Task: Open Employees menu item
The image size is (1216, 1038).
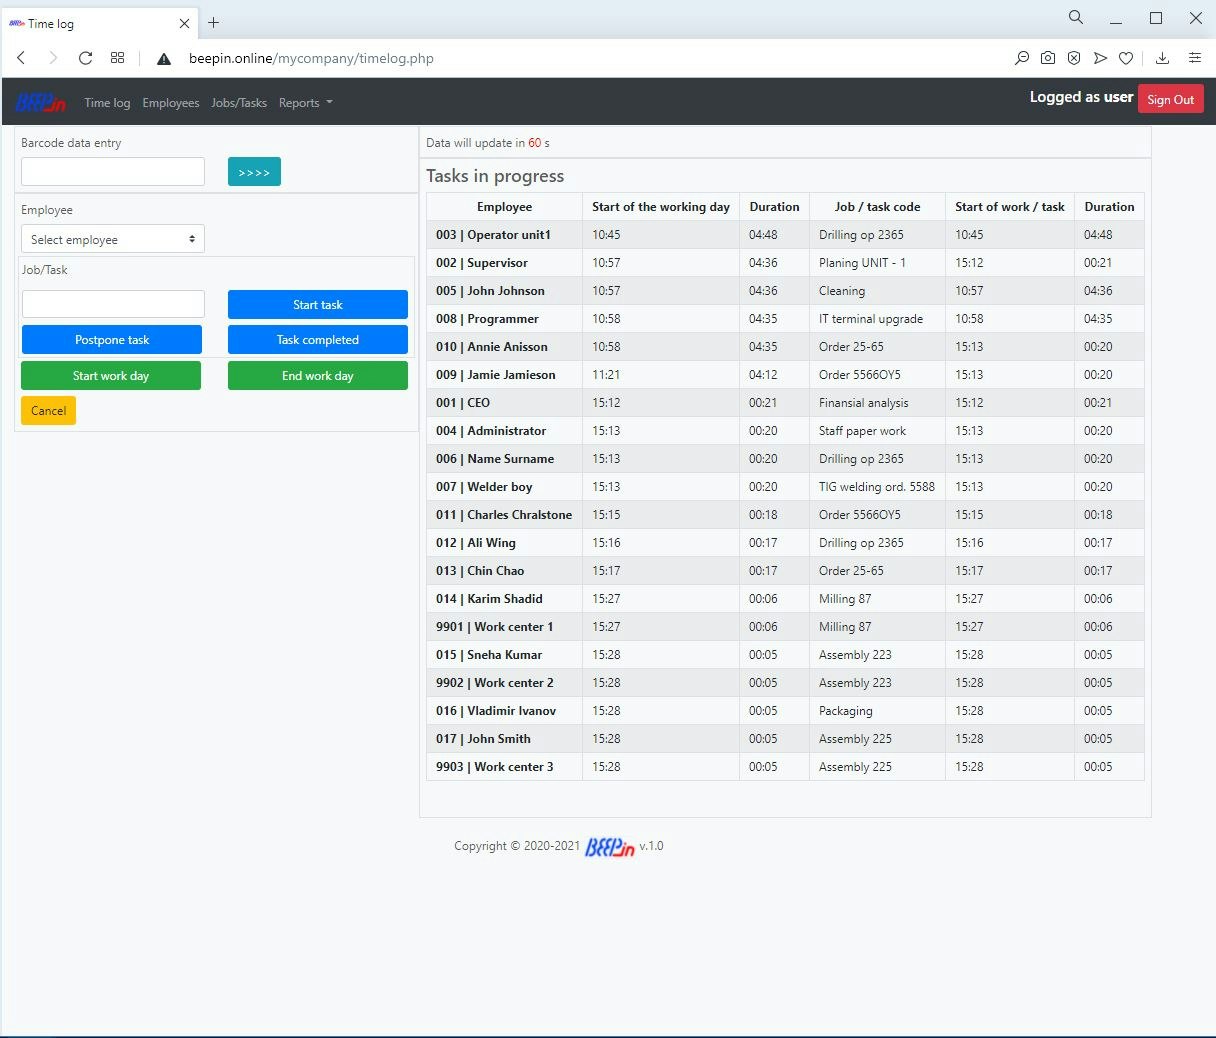Action: pyautogui.click(x=171, y=102)
